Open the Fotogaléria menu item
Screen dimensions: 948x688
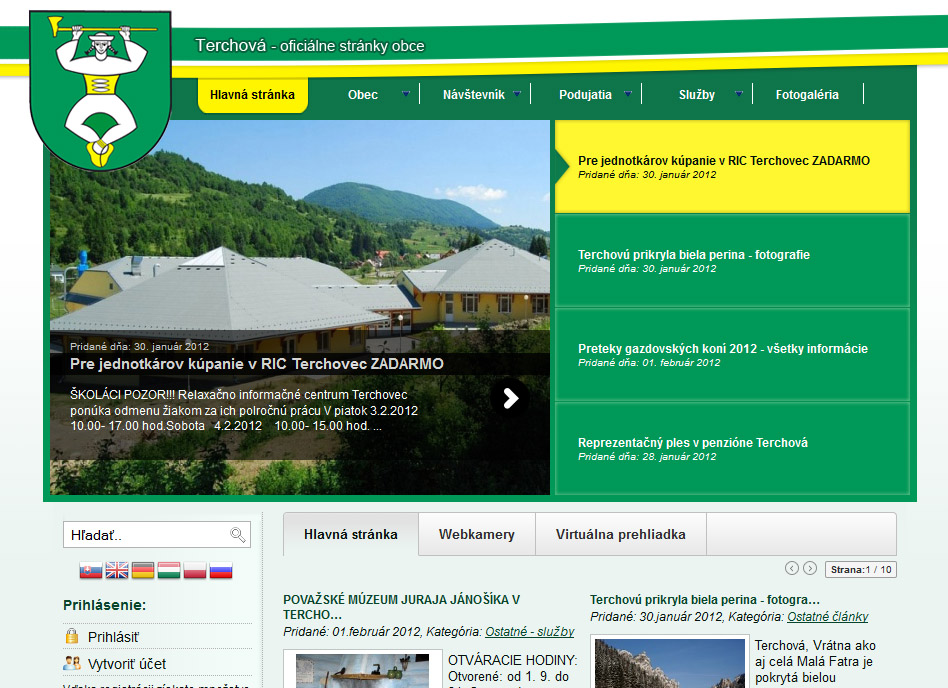click(x=807, y=95)
